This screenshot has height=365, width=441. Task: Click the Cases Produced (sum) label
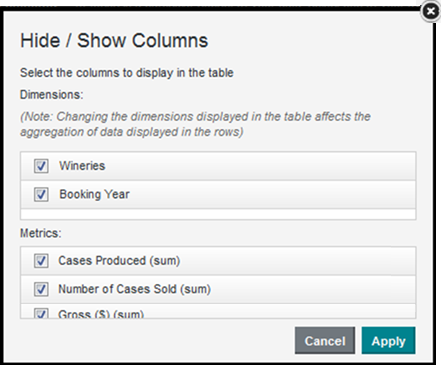[x=119, y=261]
